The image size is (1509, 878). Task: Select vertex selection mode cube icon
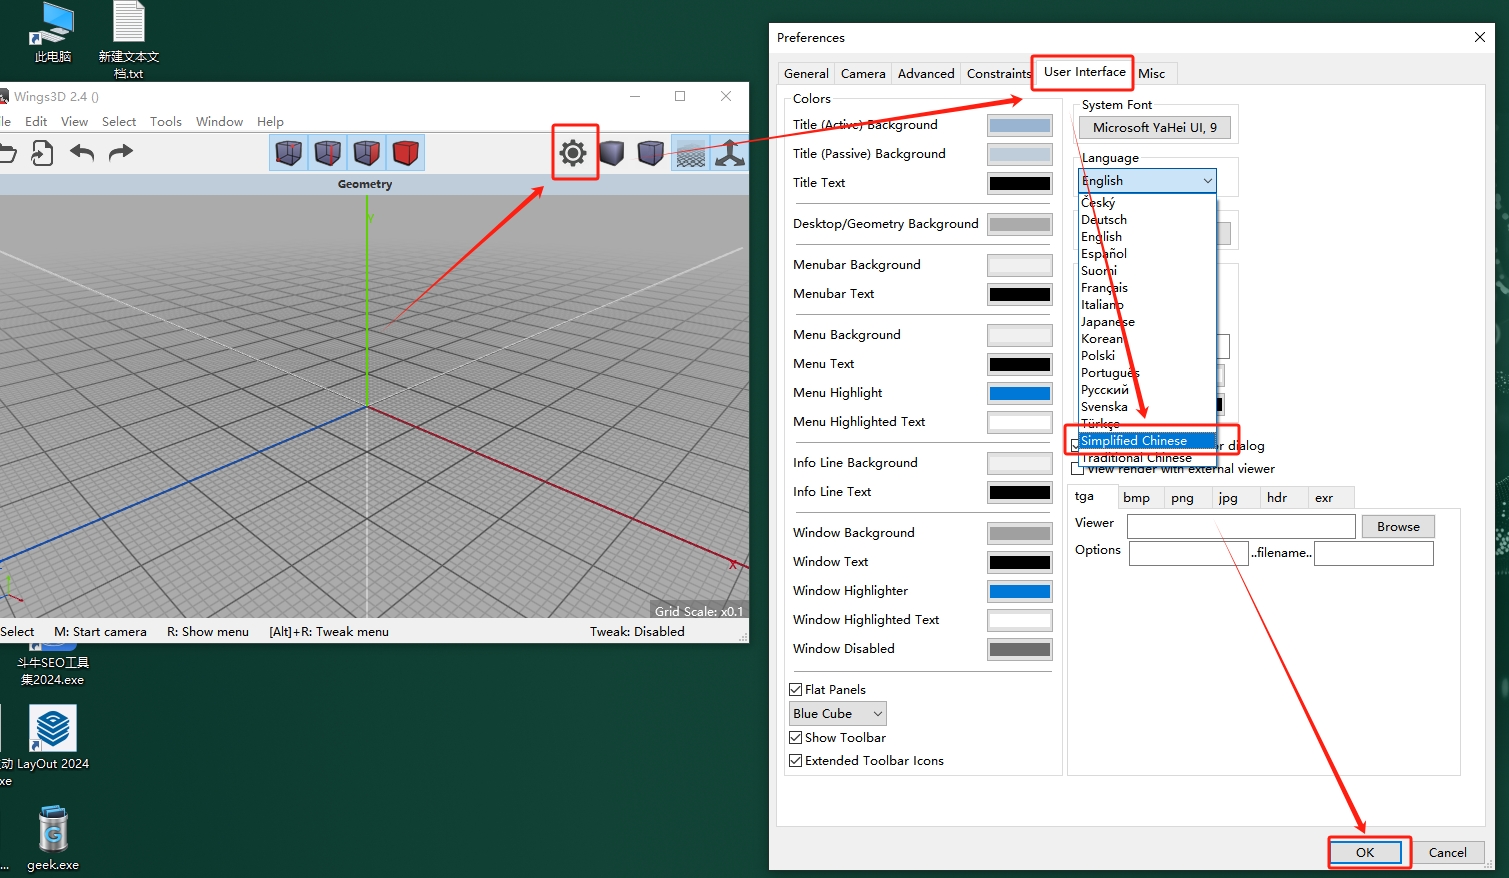(x=289, y=153)
